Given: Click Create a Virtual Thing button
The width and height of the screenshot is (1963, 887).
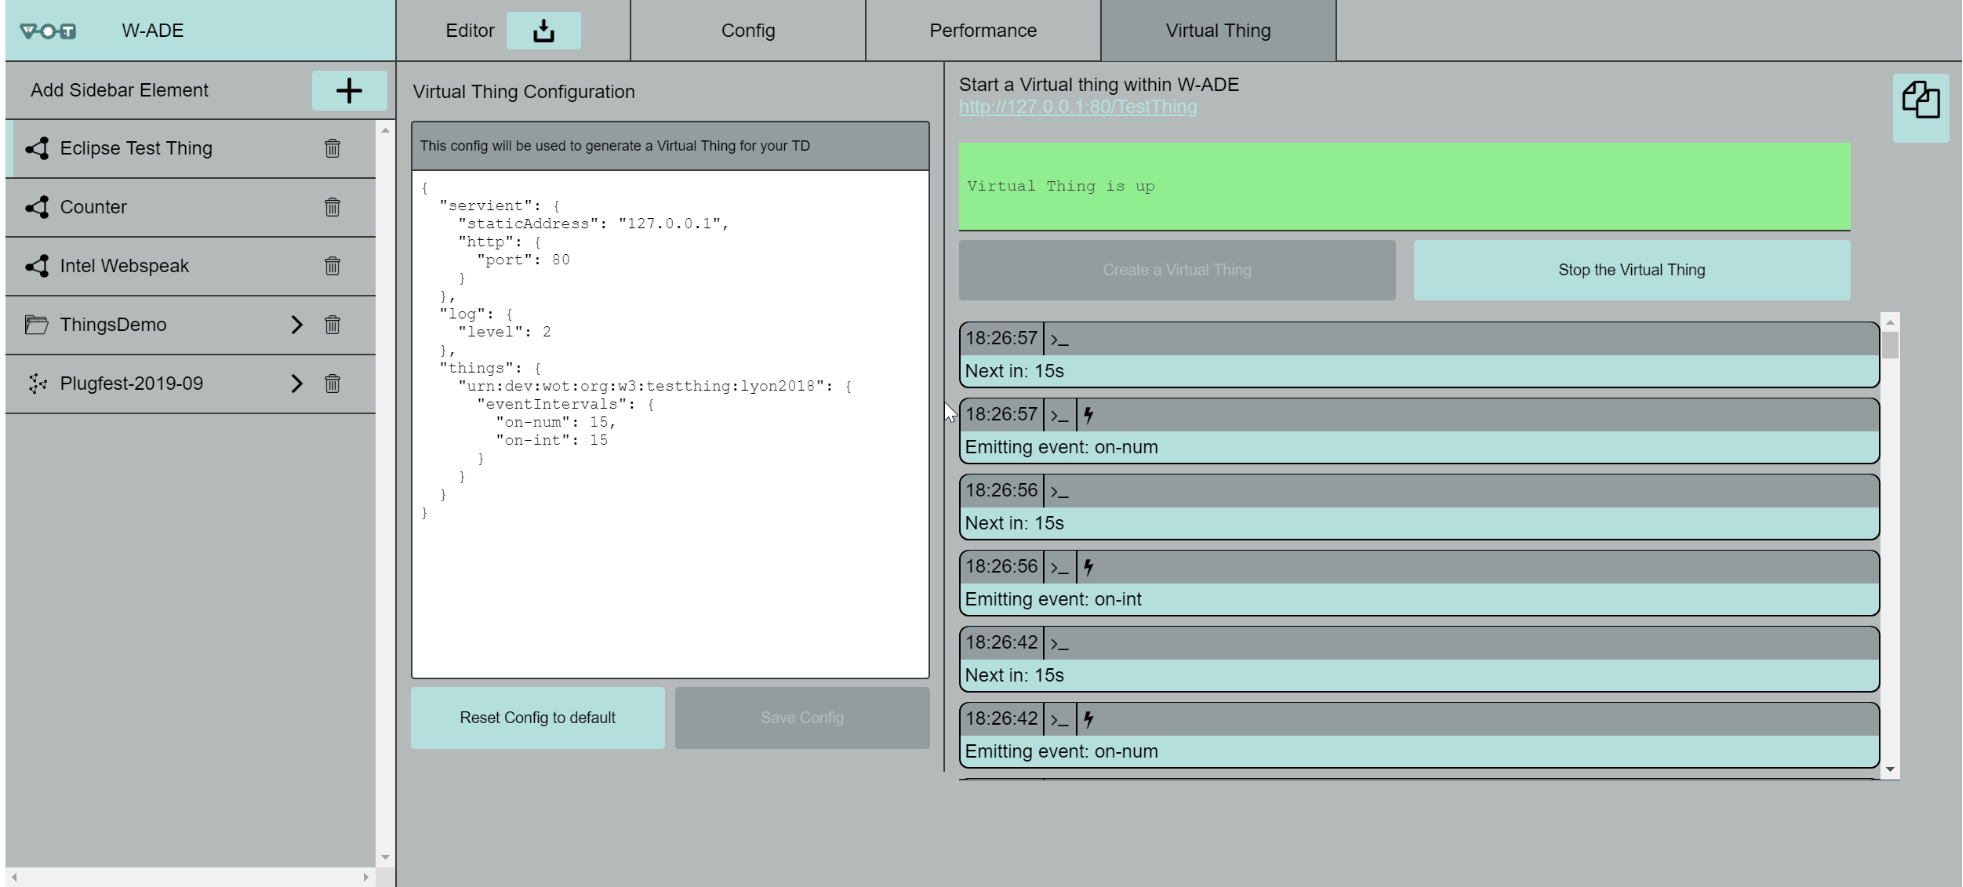Looking at the screenshot, I should 1177,270.
